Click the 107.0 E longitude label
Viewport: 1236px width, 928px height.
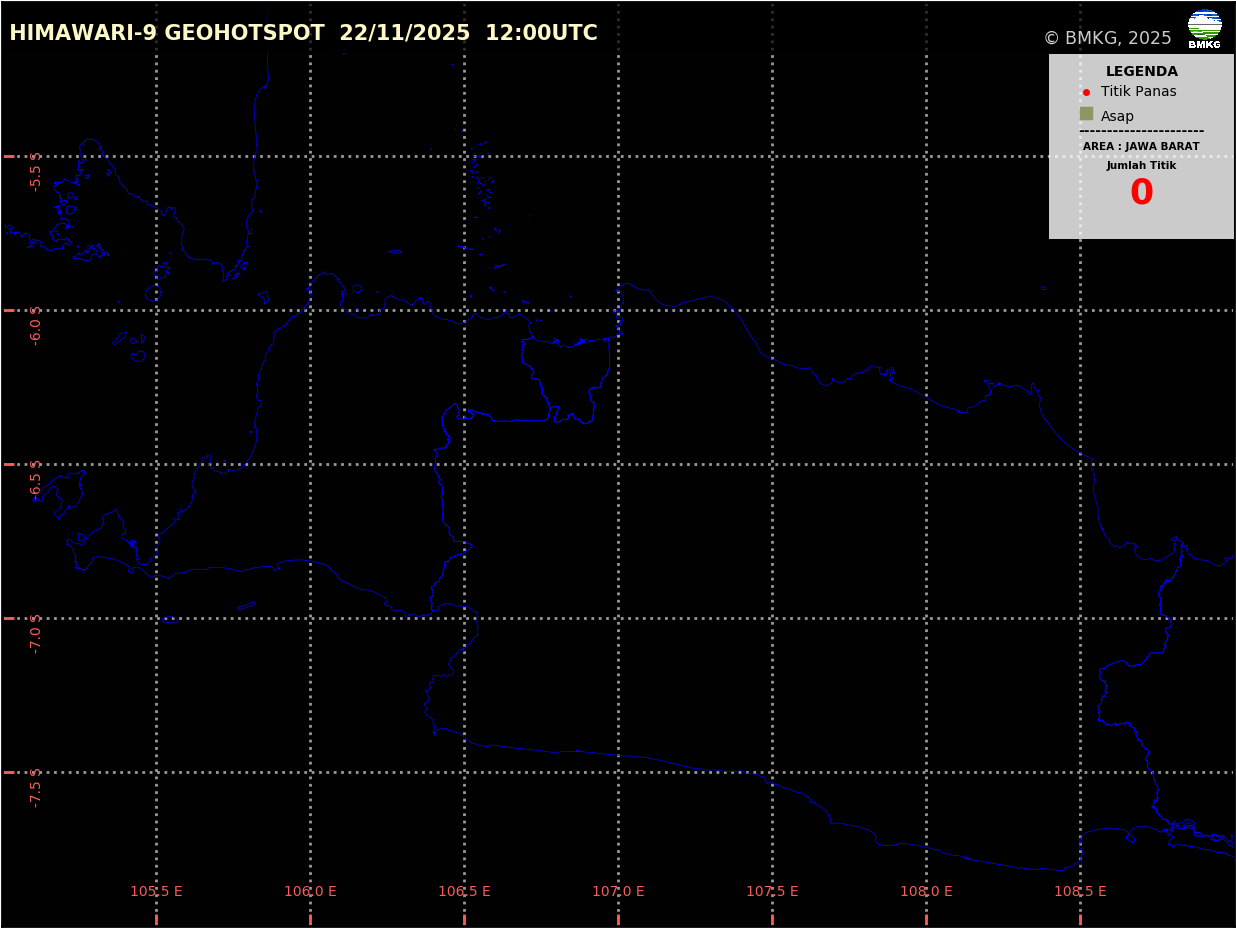[618, 891]
